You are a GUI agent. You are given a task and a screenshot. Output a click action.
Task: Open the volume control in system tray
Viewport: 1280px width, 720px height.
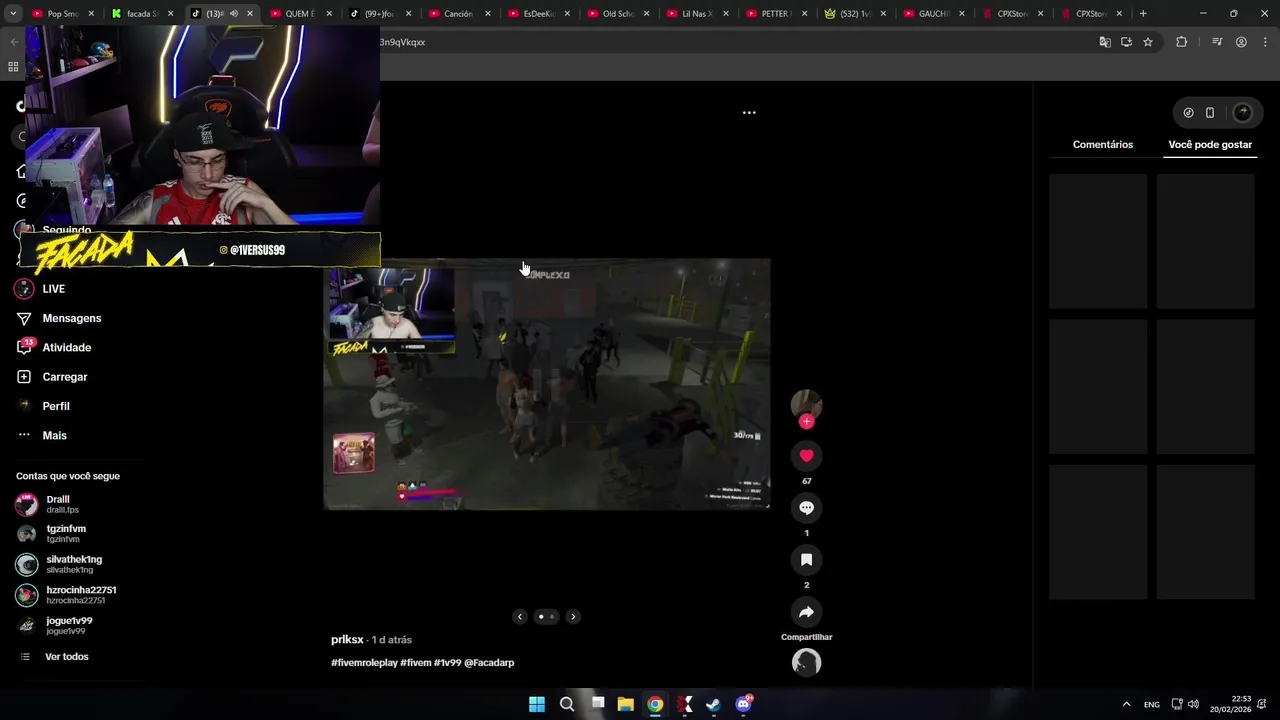(1193, 704)
